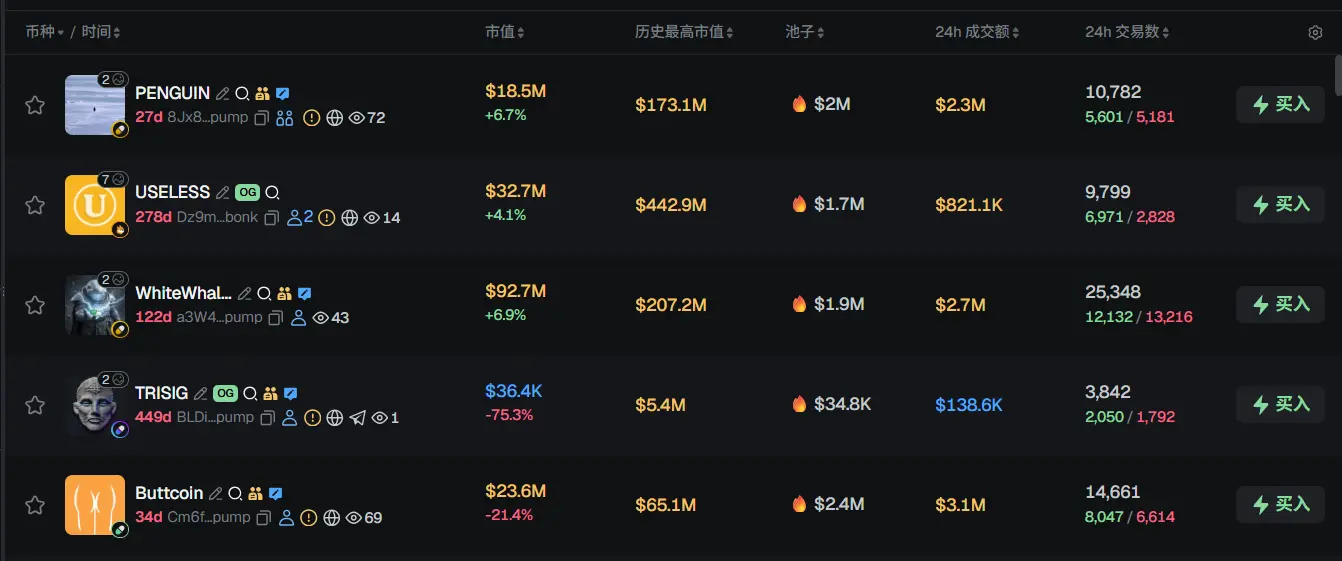Copy the PENGUIN contract address

point(262,118)
